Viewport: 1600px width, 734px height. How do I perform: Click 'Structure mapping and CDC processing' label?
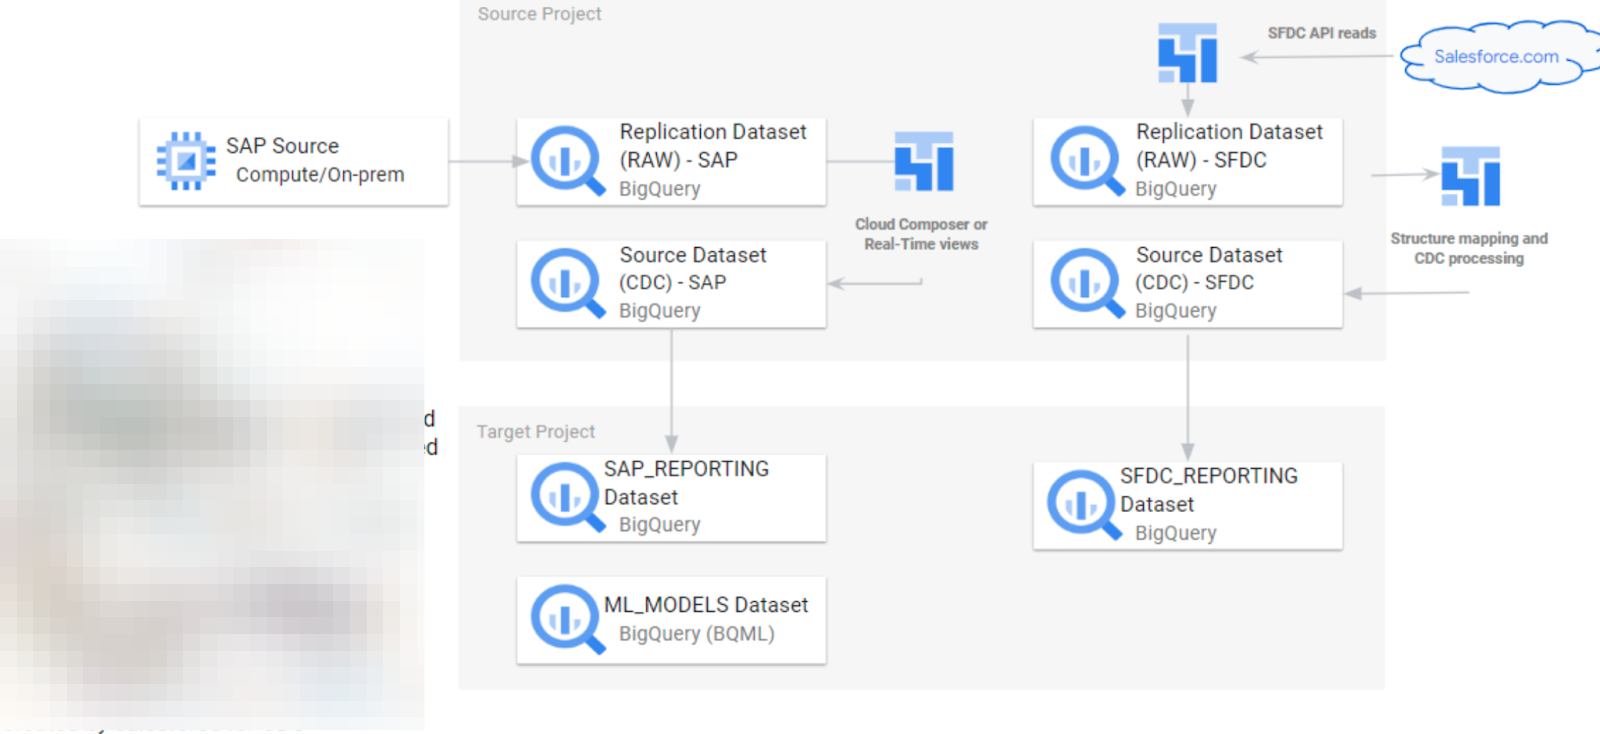click(1469, 248)
